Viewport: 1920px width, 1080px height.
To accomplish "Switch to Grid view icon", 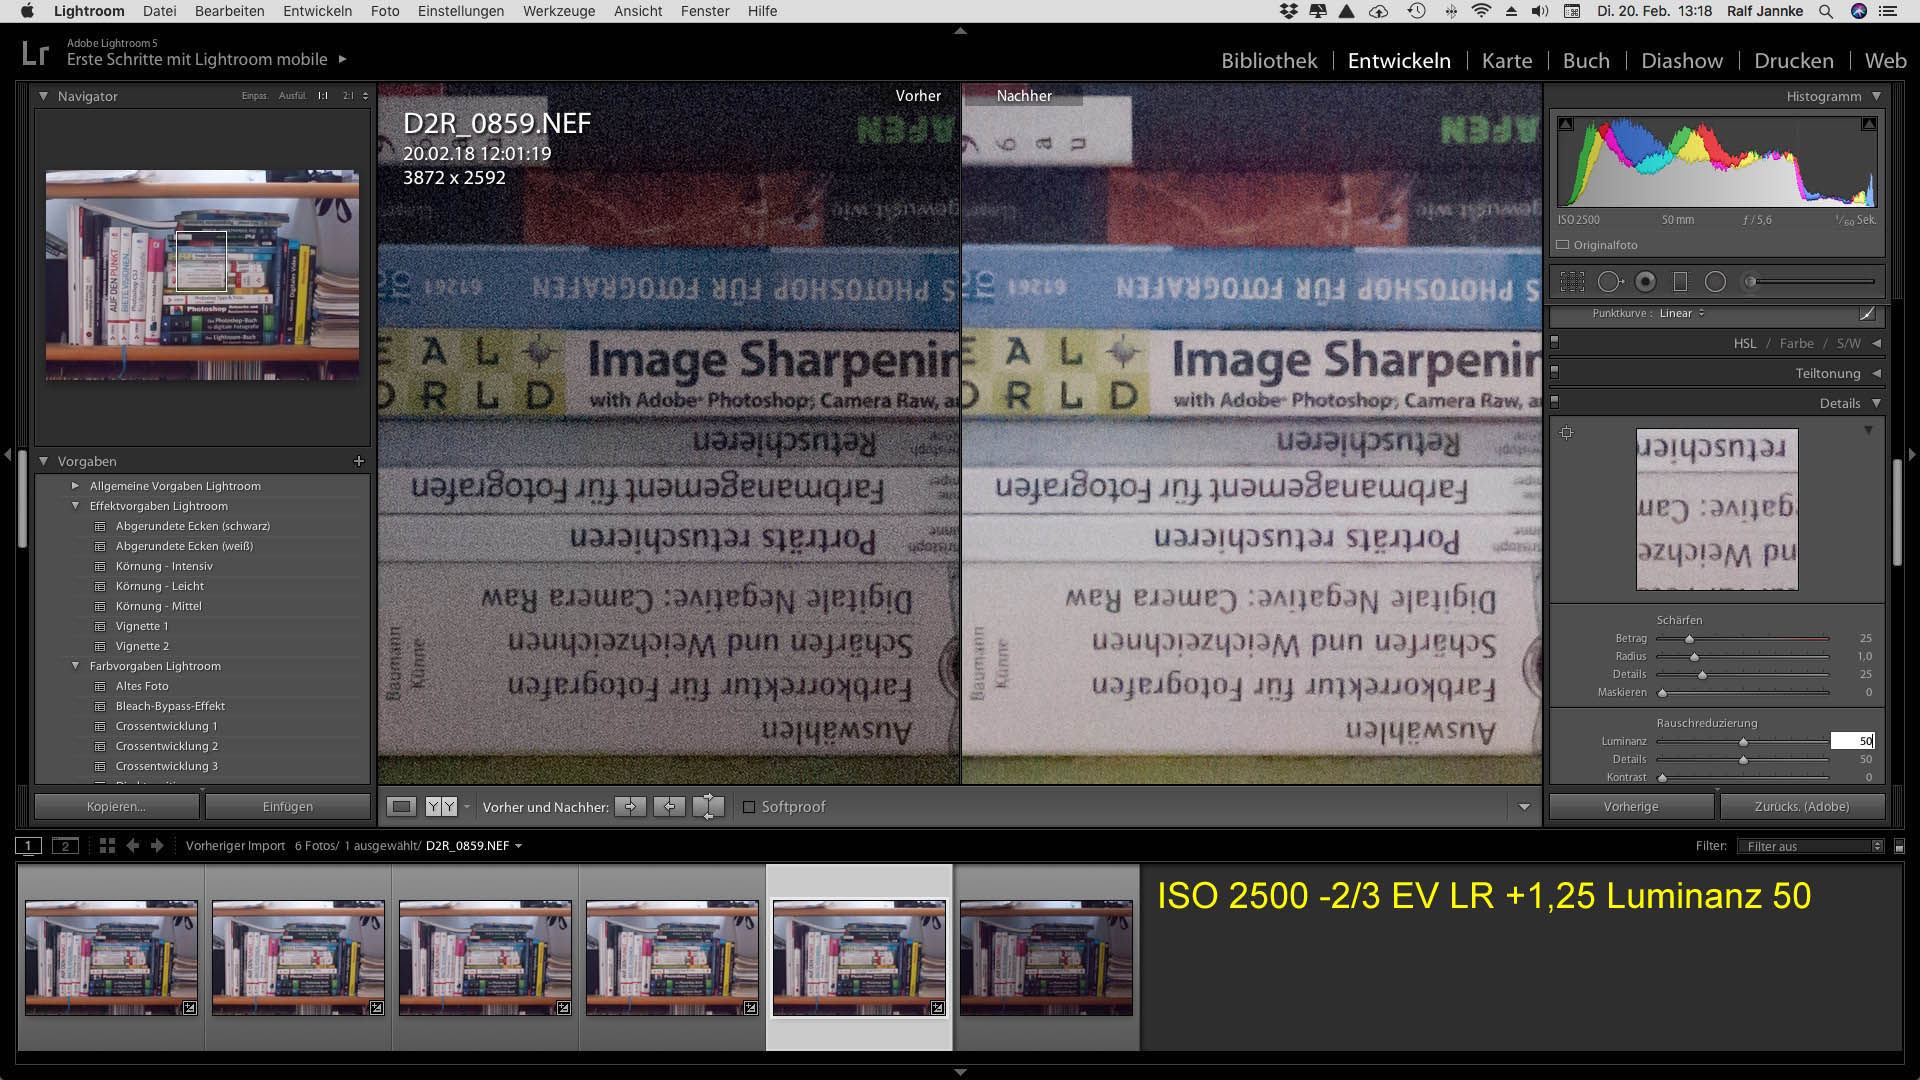I will 107,846.
